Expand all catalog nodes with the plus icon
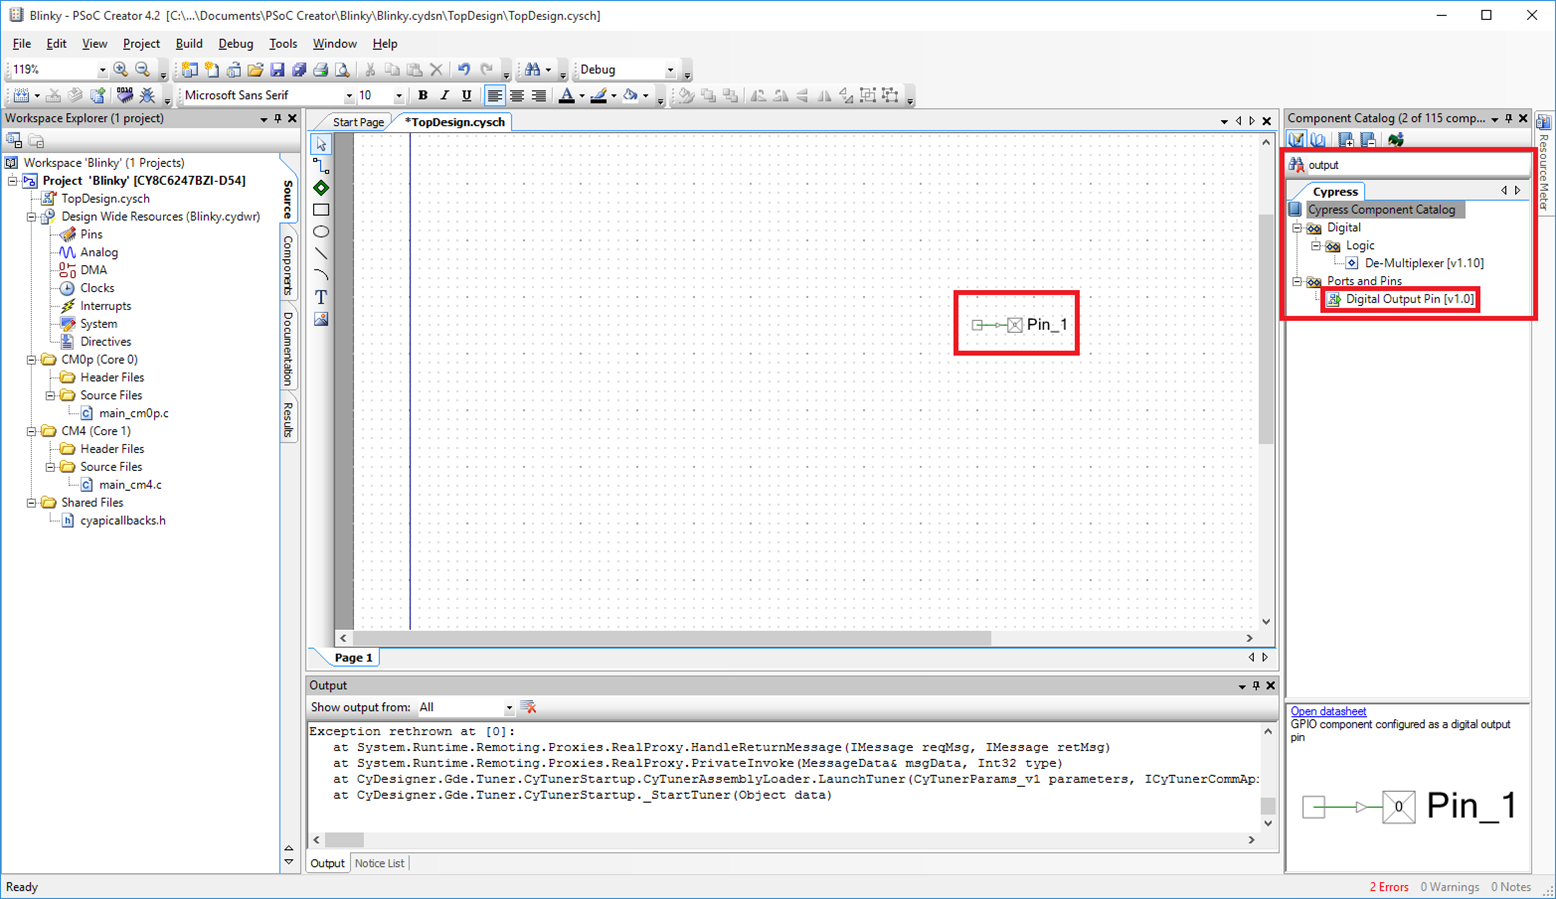This screenshot has height=899, width=1556. coord(1346,140)
